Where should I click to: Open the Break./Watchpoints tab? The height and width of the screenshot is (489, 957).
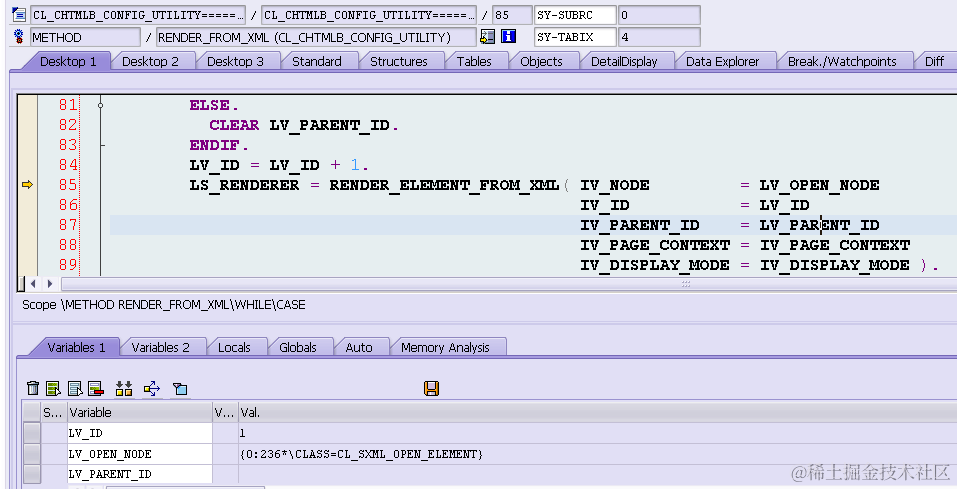842,61
